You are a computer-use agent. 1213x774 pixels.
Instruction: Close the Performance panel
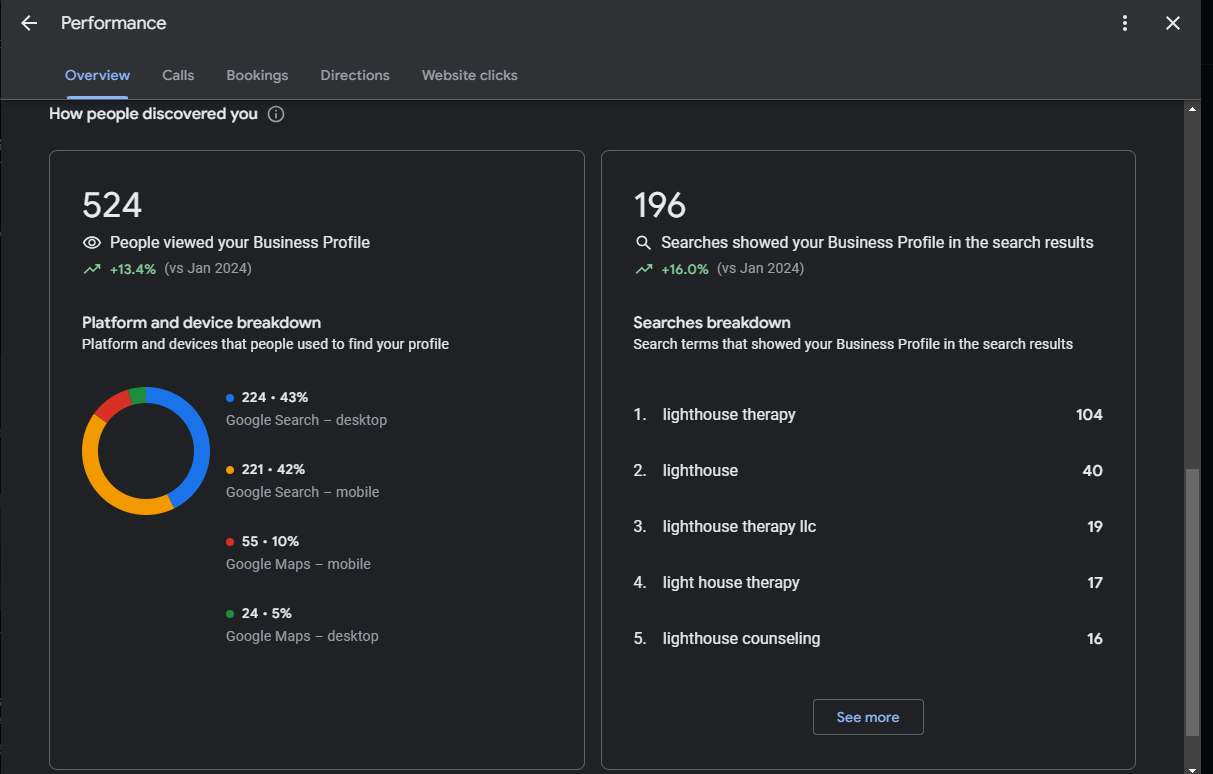(1173, 23)
